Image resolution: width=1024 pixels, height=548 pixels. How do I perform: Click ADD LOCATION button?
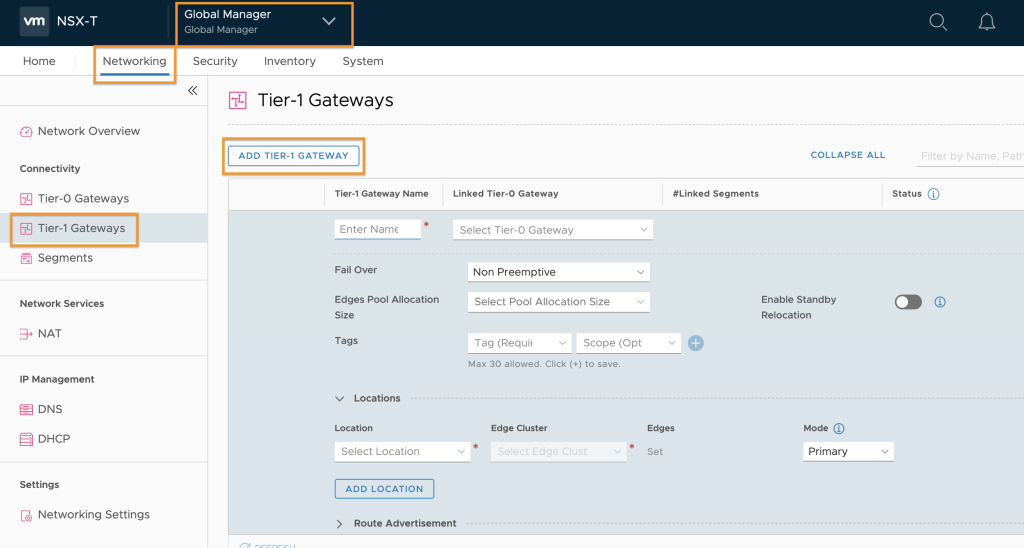[384, 489]
